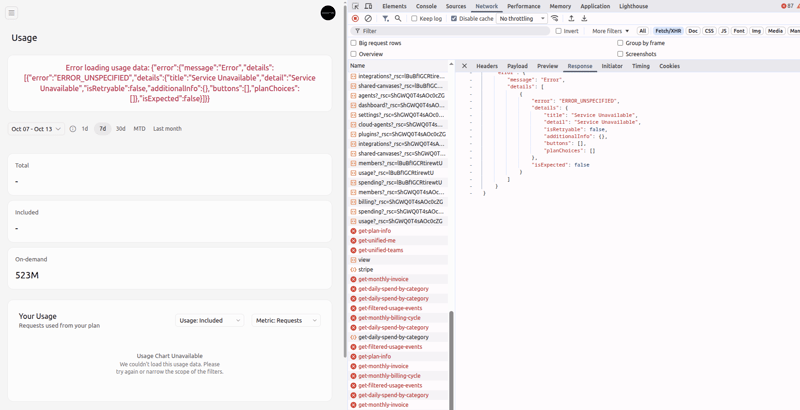Click the network request list scrollbar
Image resolution: width=800 pixels, height=410 pixels.
pos(451,360)
